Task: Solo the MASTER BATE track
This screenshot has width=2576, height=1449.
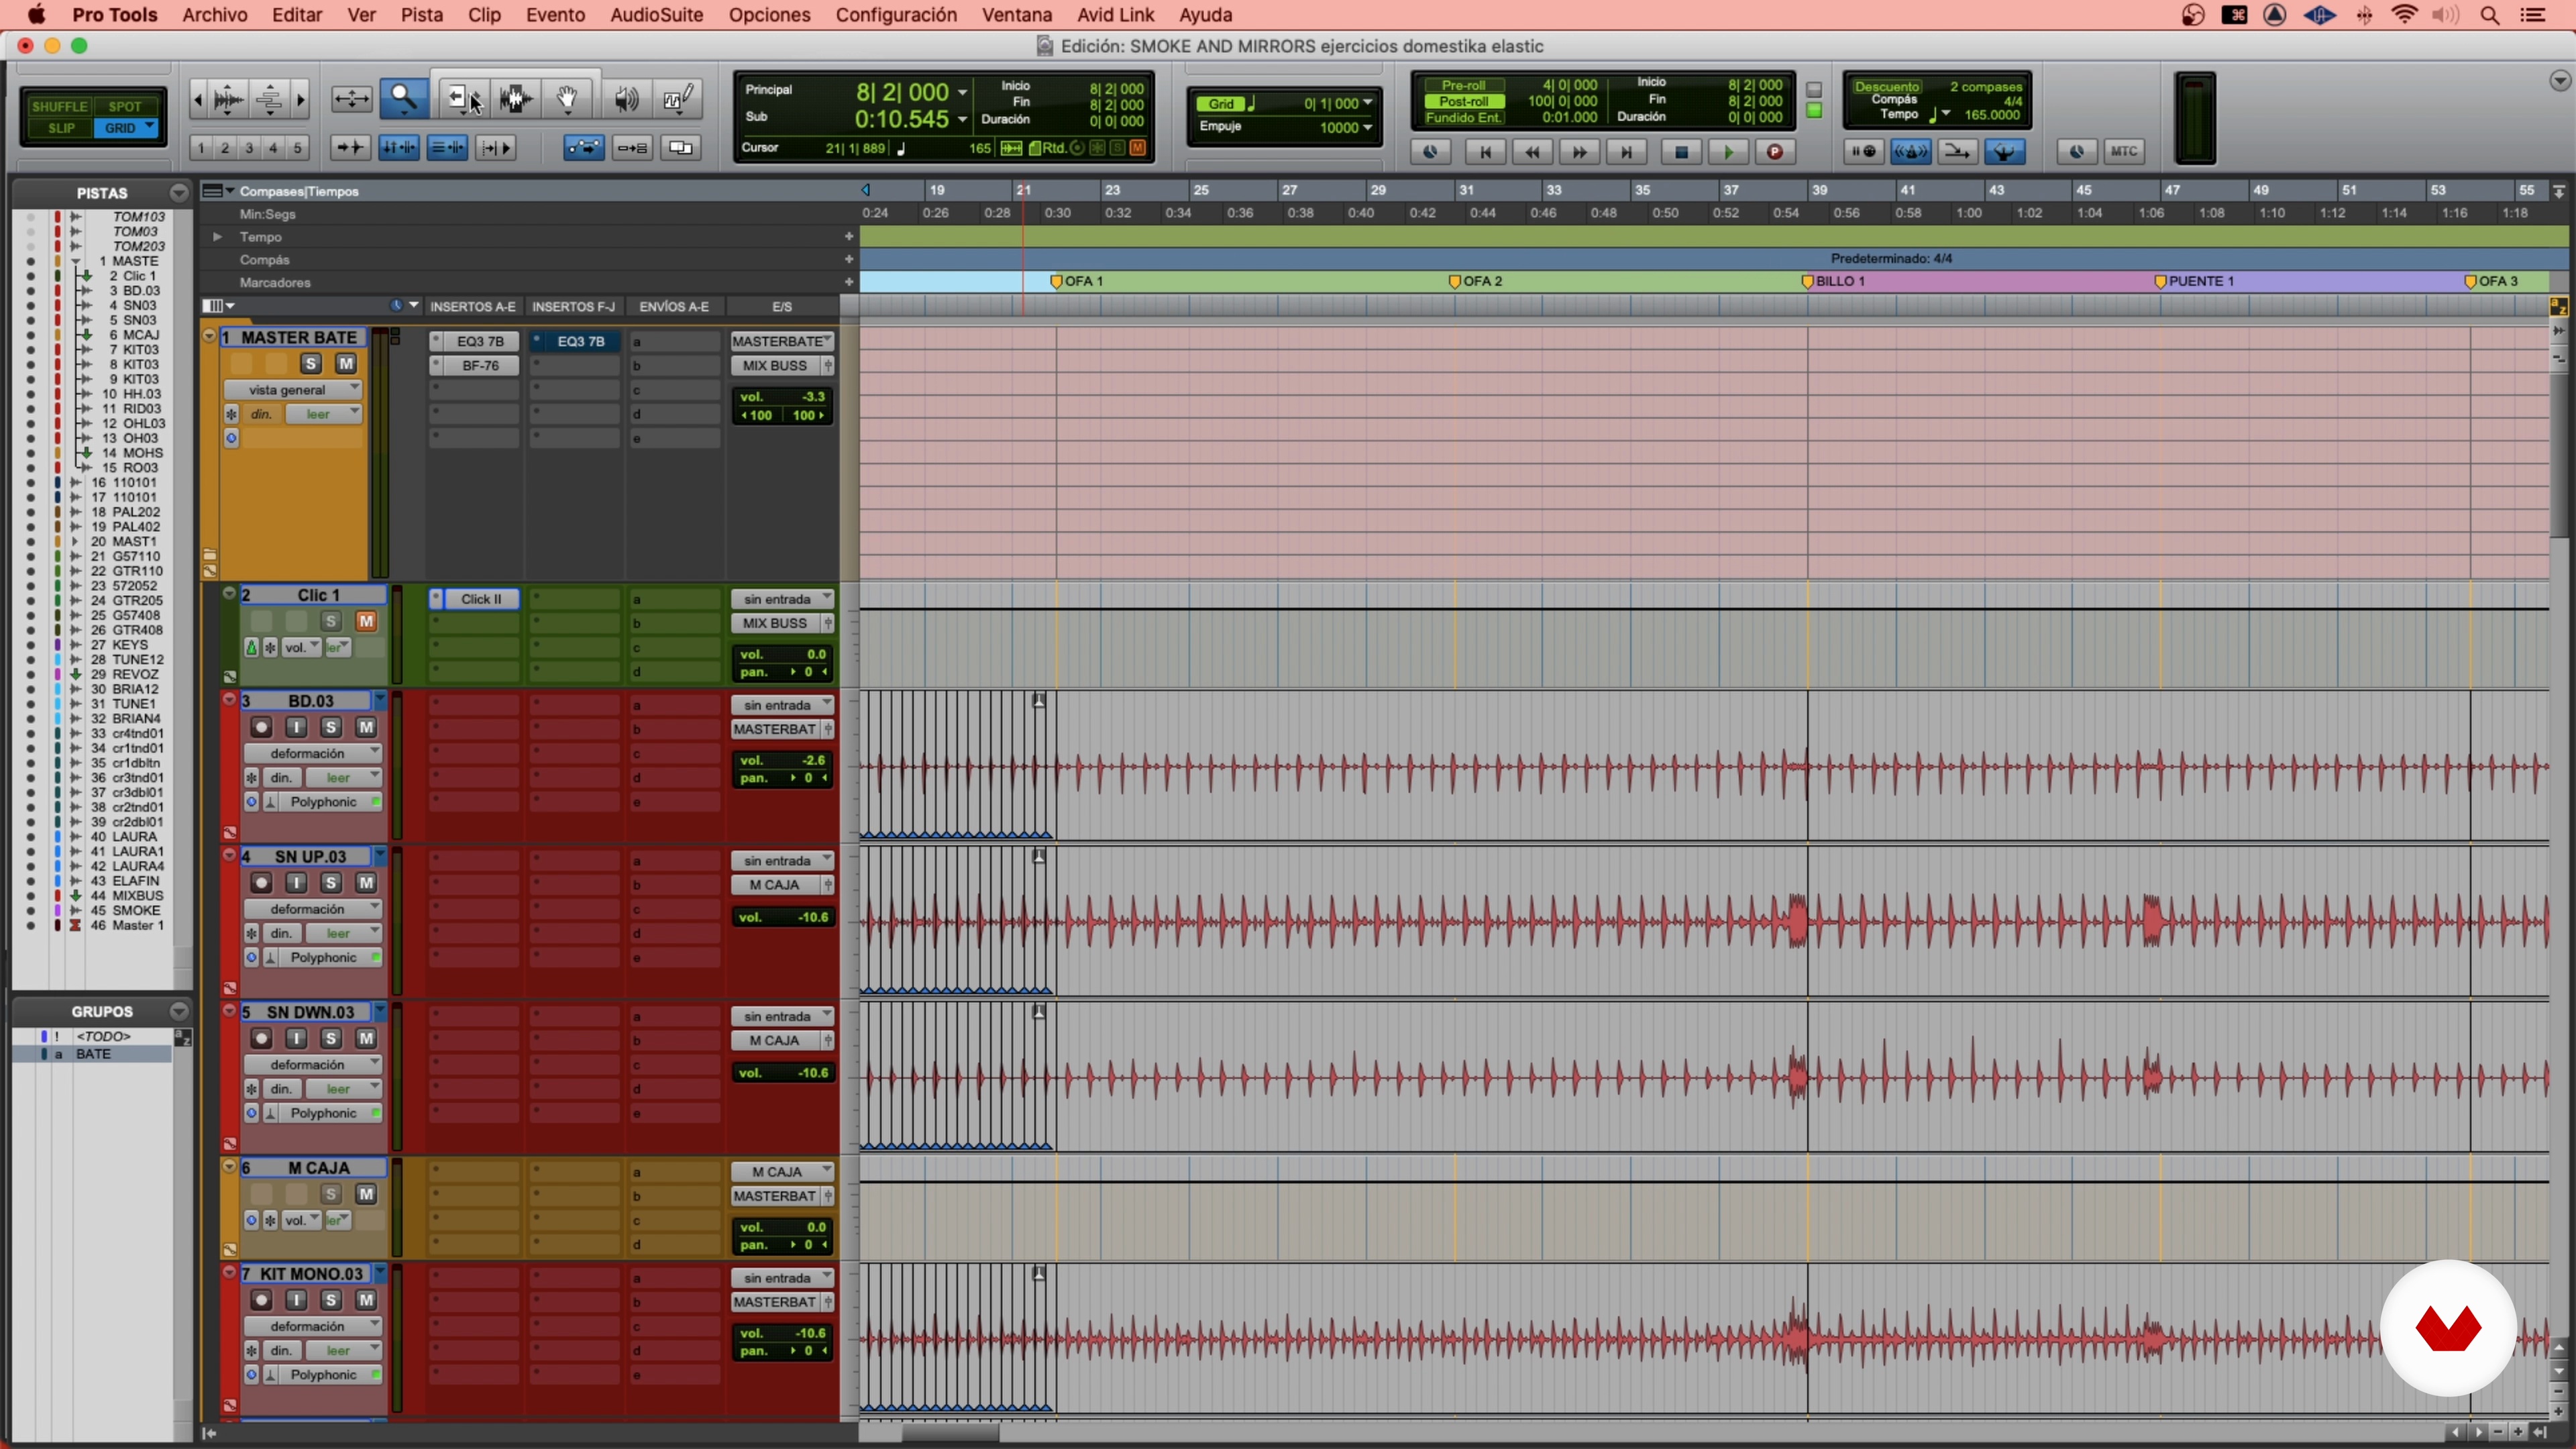Action: tap(311, 364)
